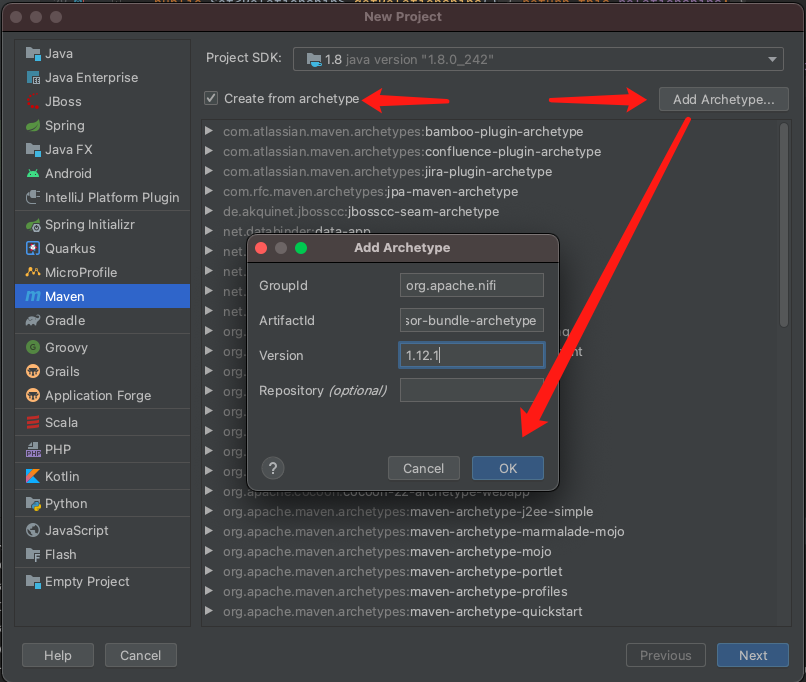The image size is (806, 682).
Task: Click the Groovy icon
Action: (x=33, y=347)
